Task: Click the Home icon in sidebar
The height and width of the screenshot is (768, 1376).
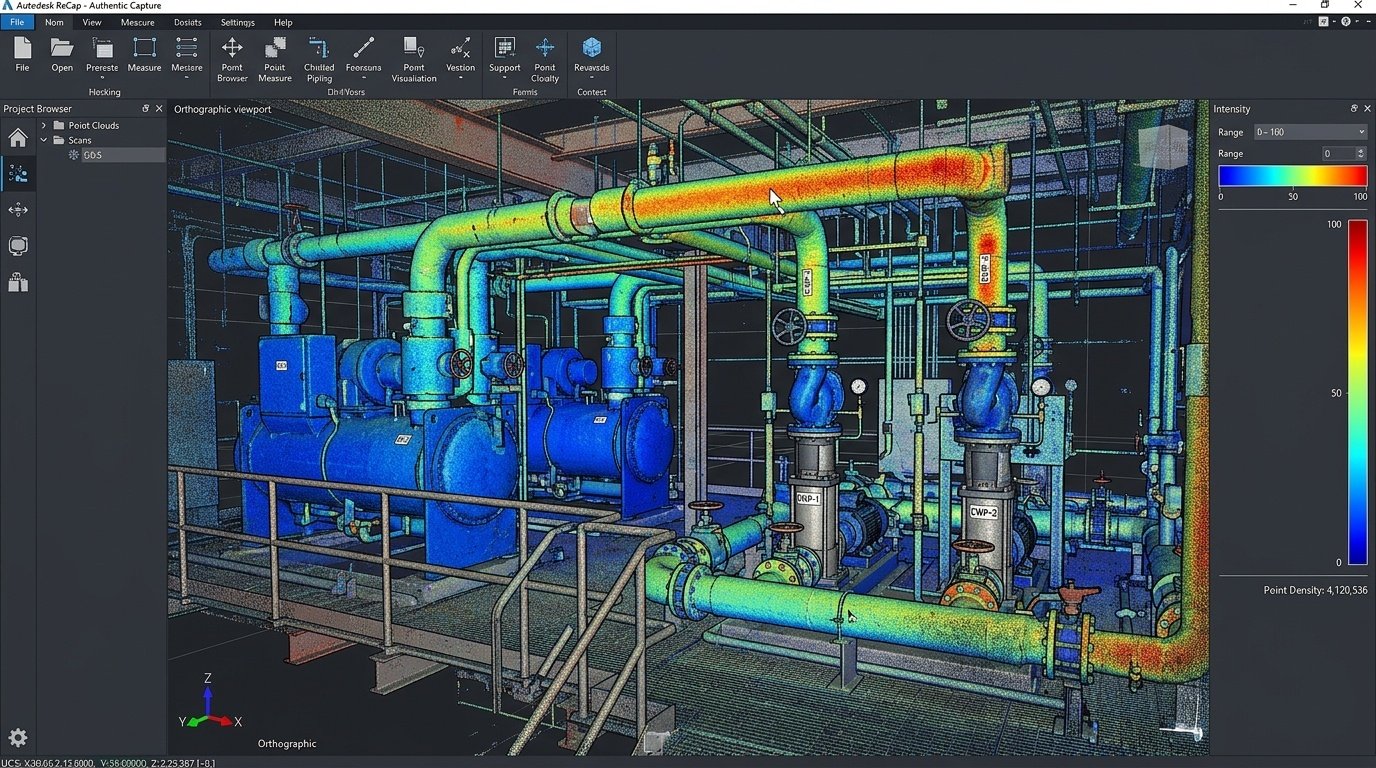Action: 18,138
